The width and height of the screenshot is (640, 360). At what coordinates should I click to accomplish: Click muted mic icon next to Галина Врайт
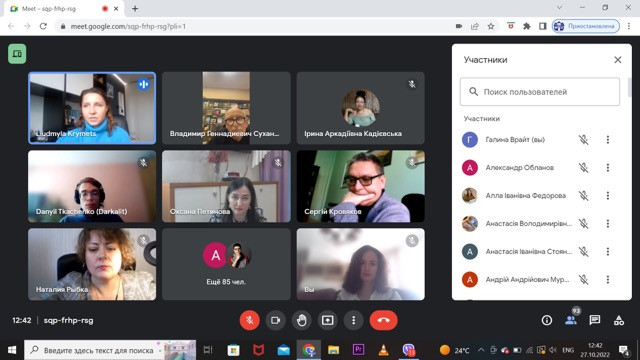[x=584, y=140]
